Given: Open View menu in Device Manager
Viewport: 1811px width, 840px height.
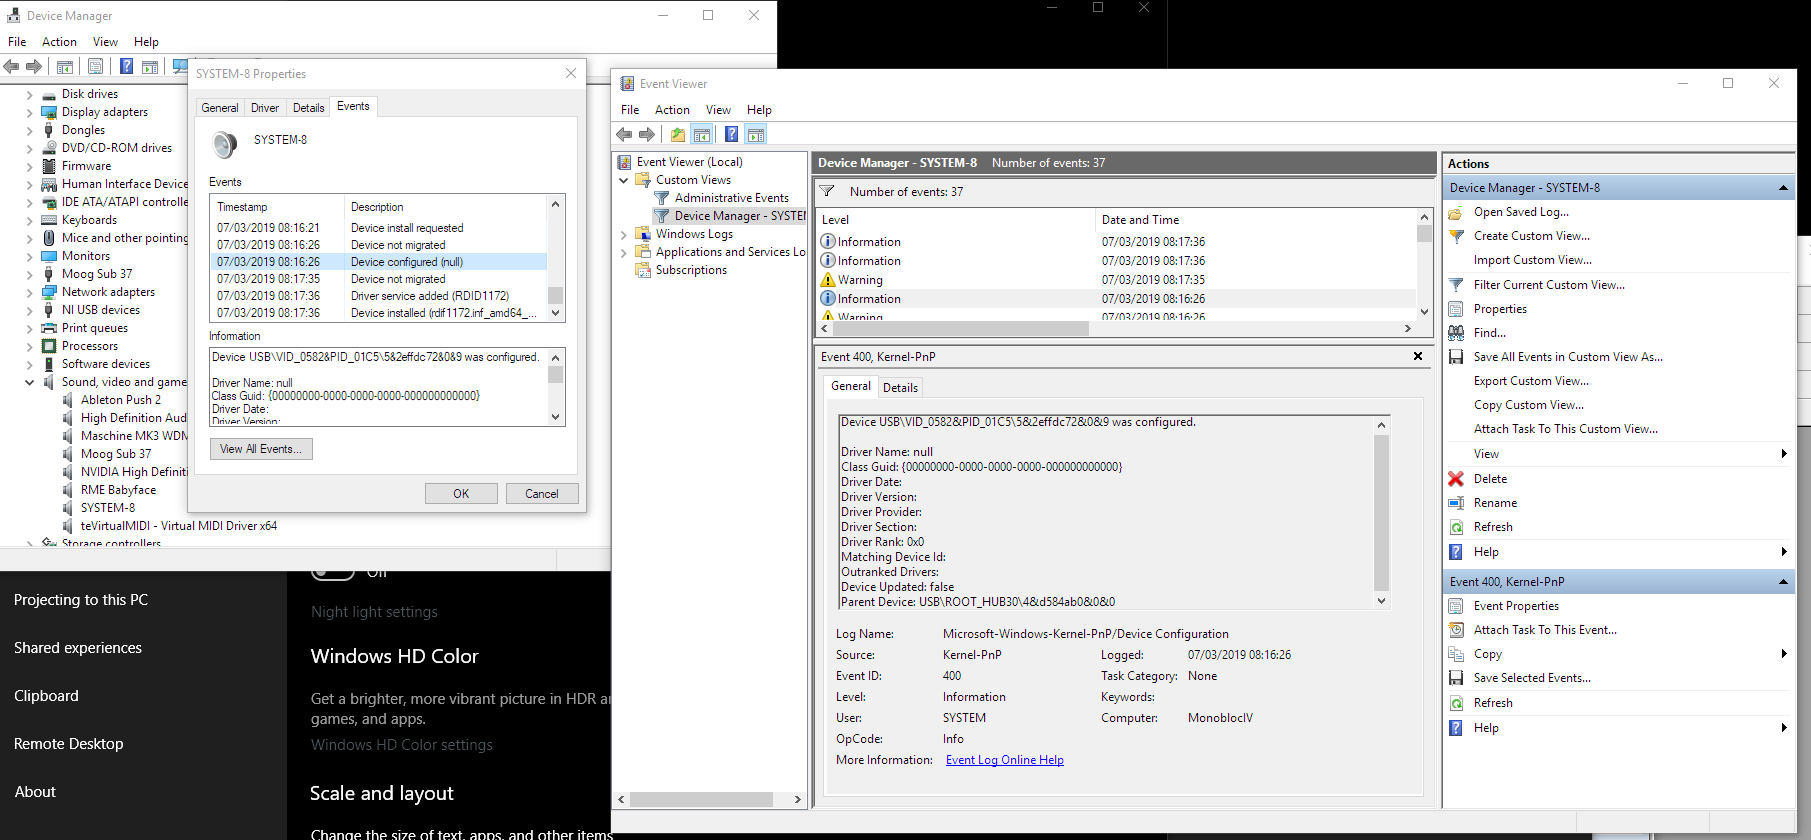Looking at the screenshot, I should pyautogui.click(x=105, y=42).
